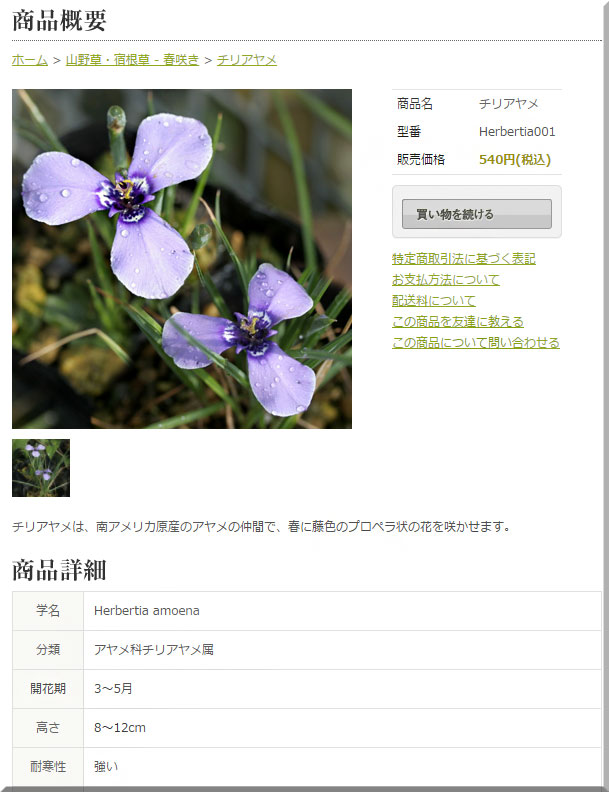Click the チリアヤメ breadcrumb link
Screen dimensions: 609x792
247,60
